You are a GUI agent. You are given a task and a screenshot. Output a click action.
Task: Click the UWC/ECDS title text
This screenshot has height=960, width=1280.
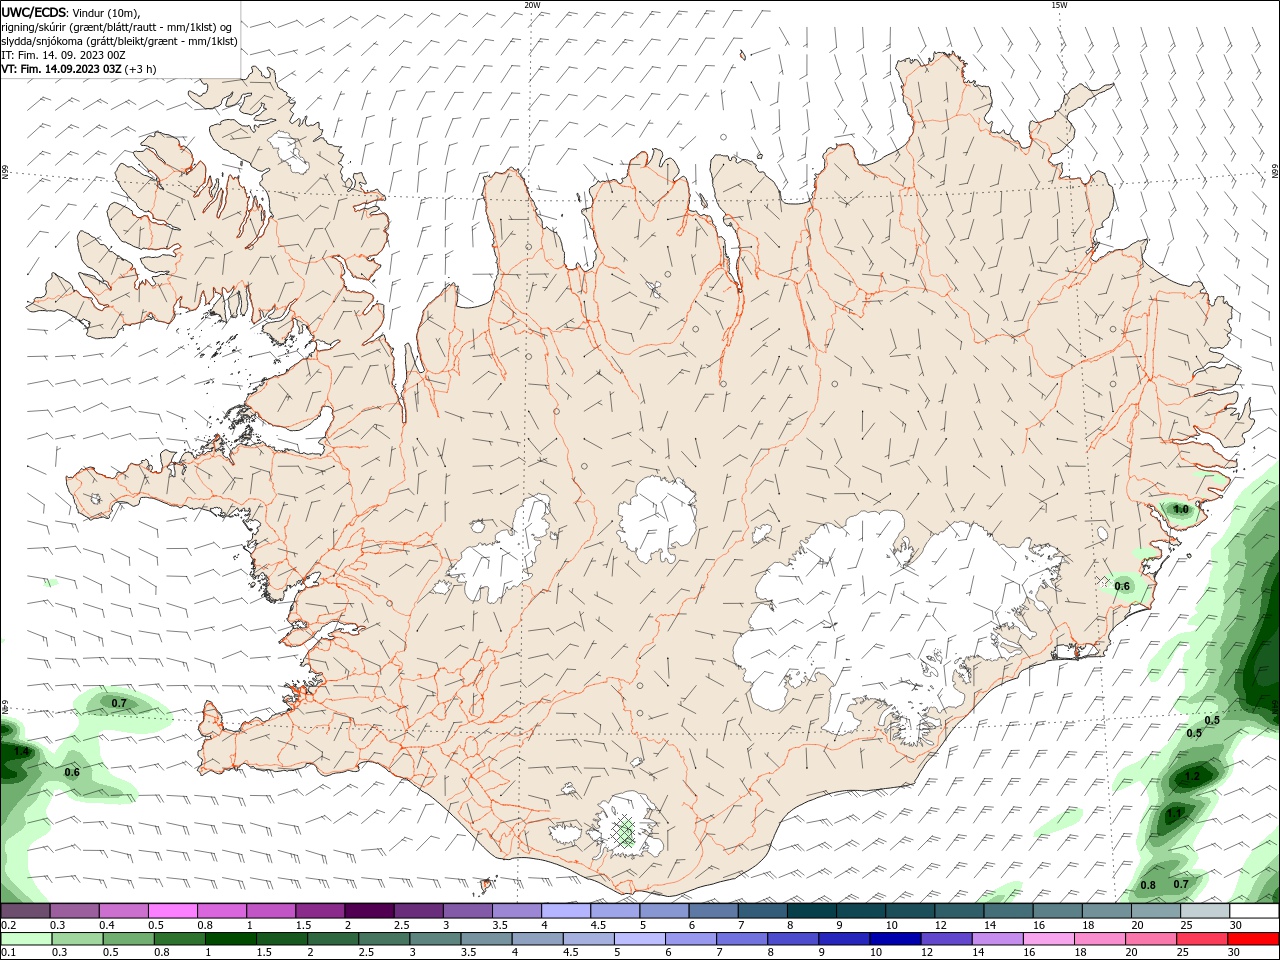point(34,12)
